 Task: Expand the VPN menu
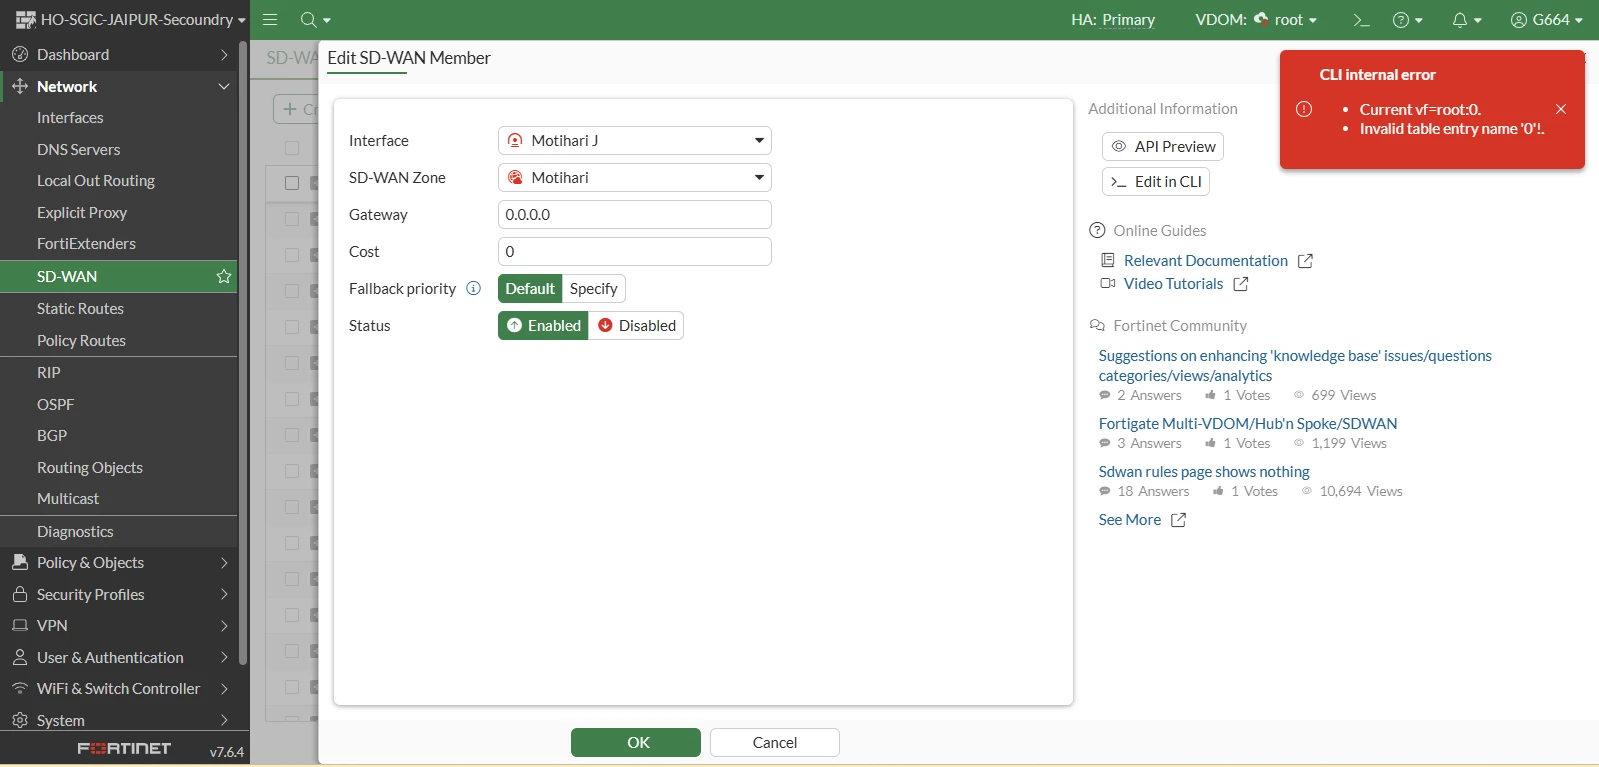click(x=119, y=626)
